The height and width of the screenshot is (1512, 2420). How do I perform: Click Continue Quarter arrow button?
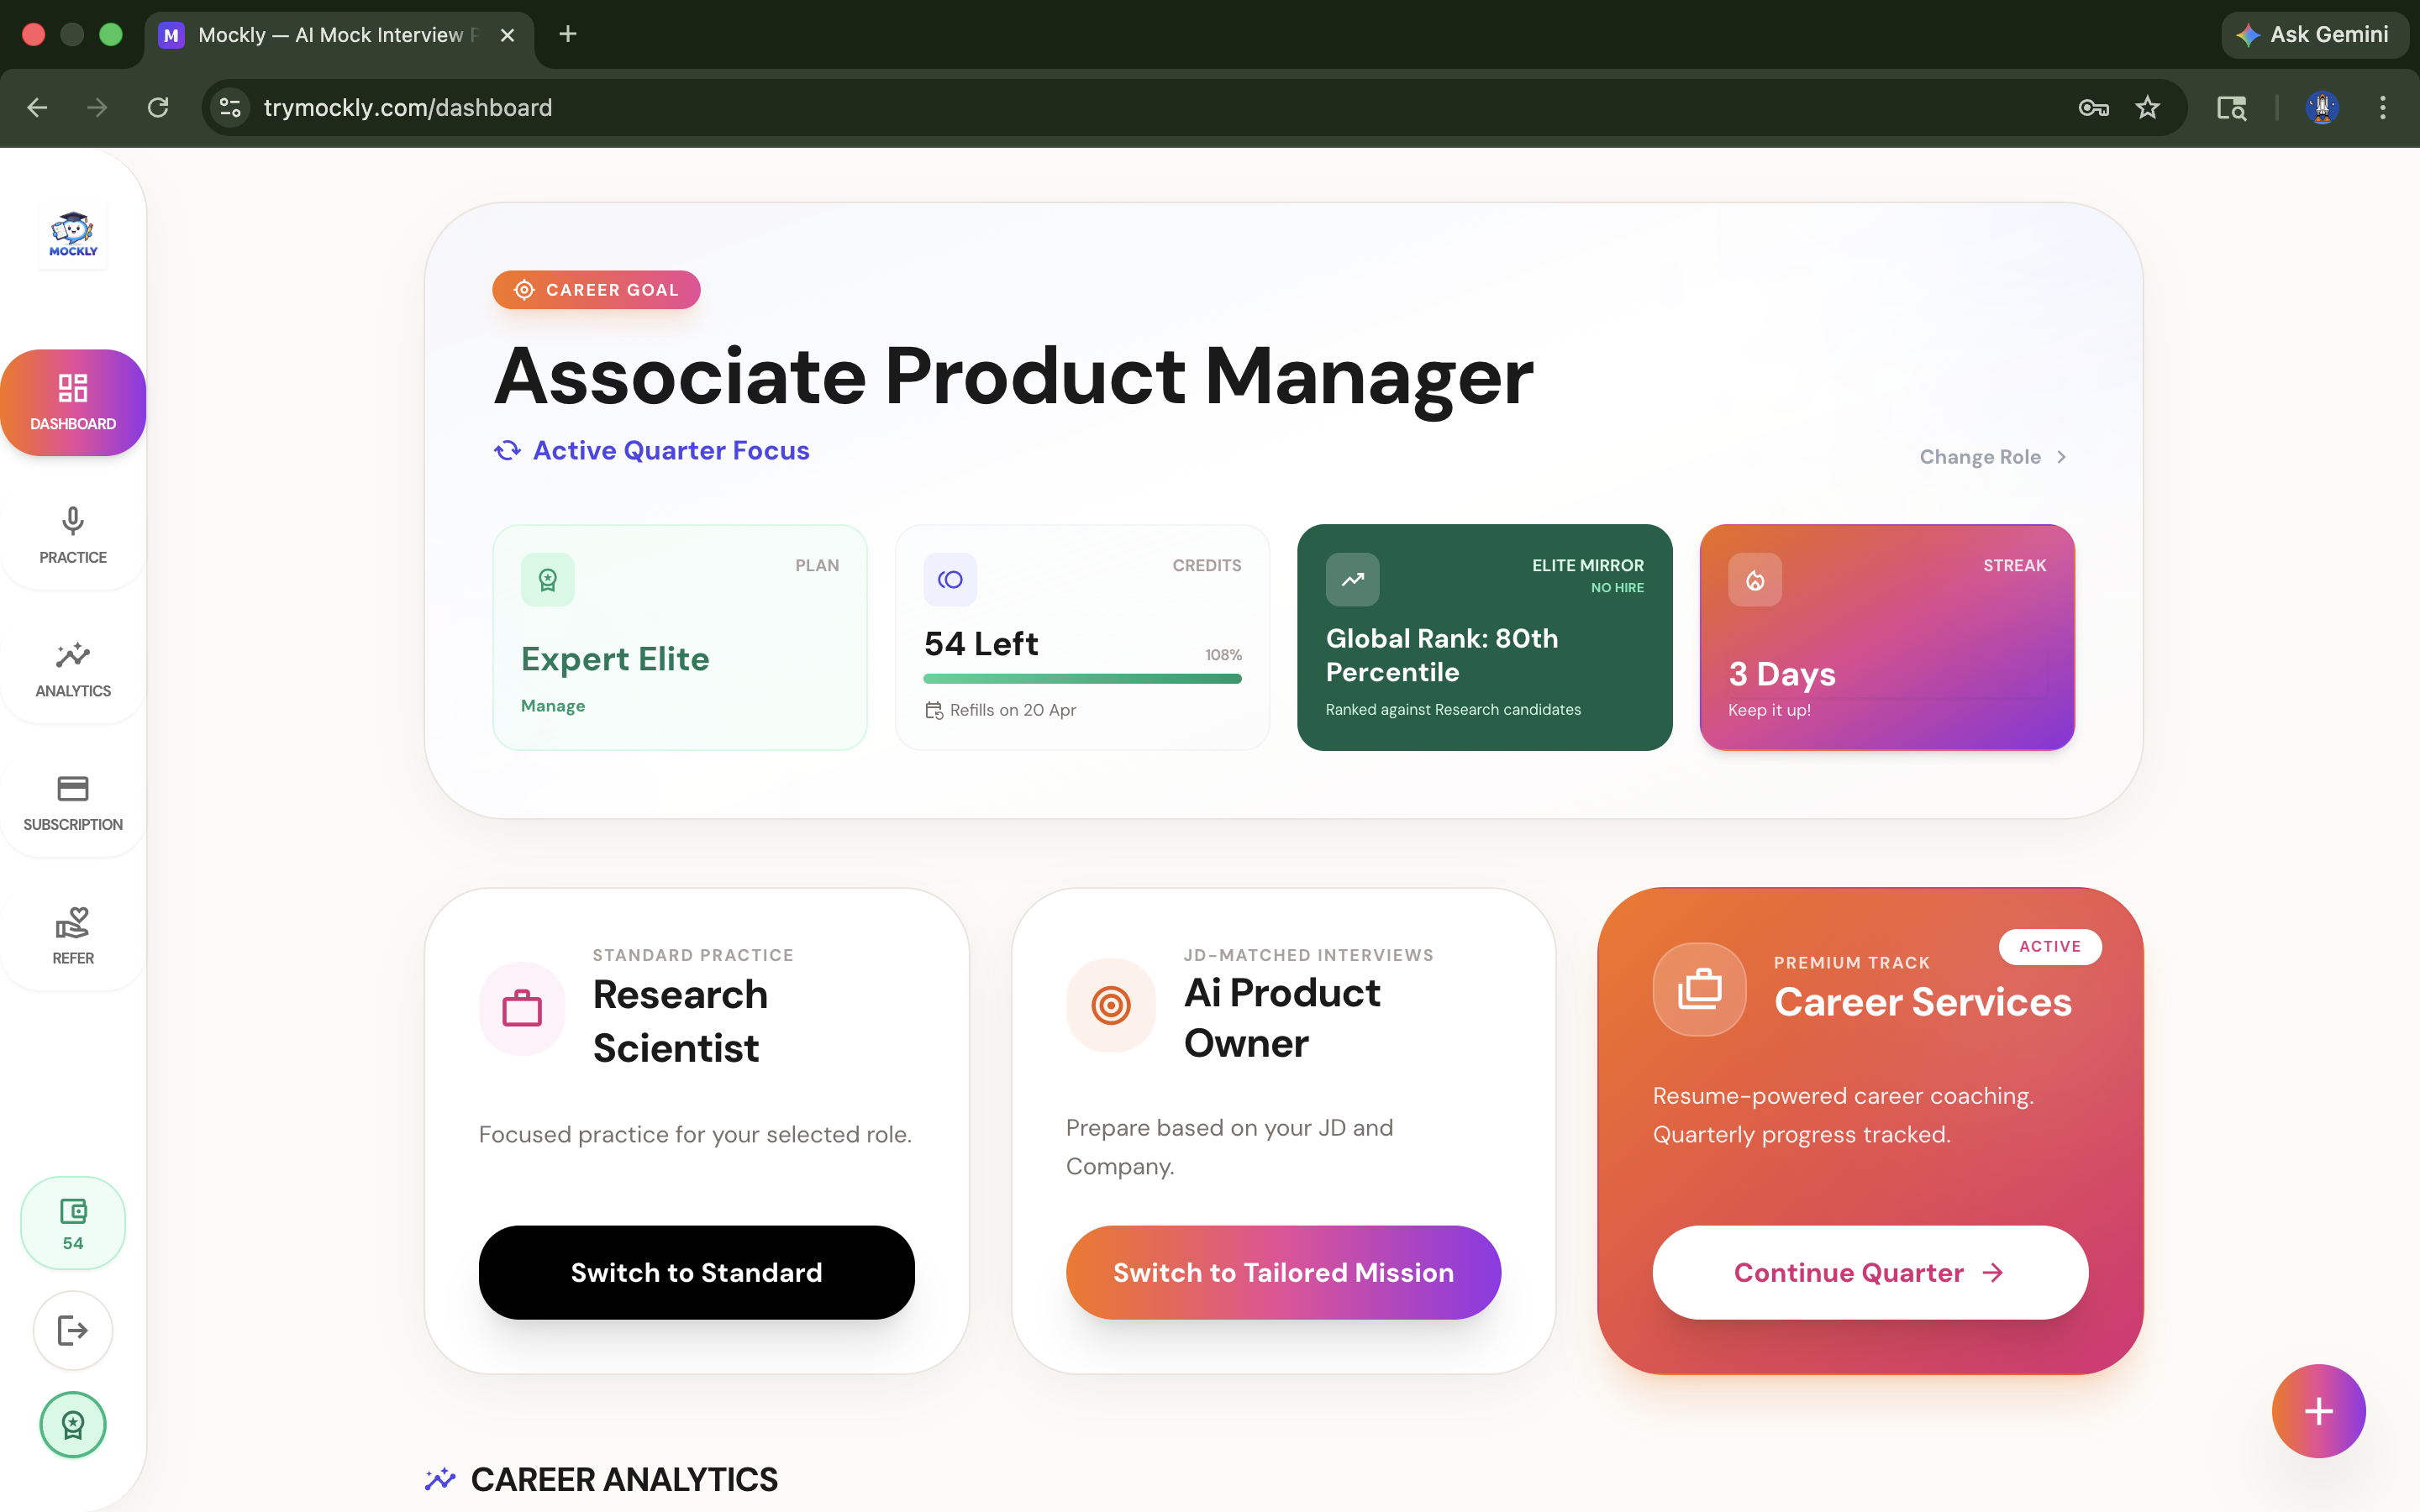click(x=1869, y=1272)
